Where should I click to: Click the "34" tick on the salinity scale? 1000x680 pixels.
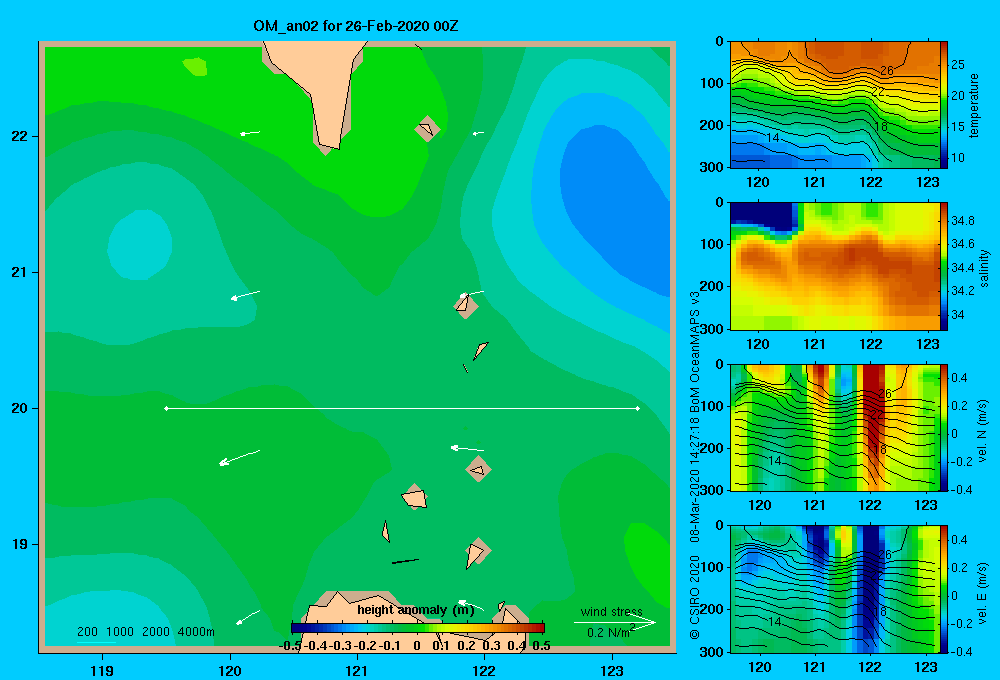[958, 314]
